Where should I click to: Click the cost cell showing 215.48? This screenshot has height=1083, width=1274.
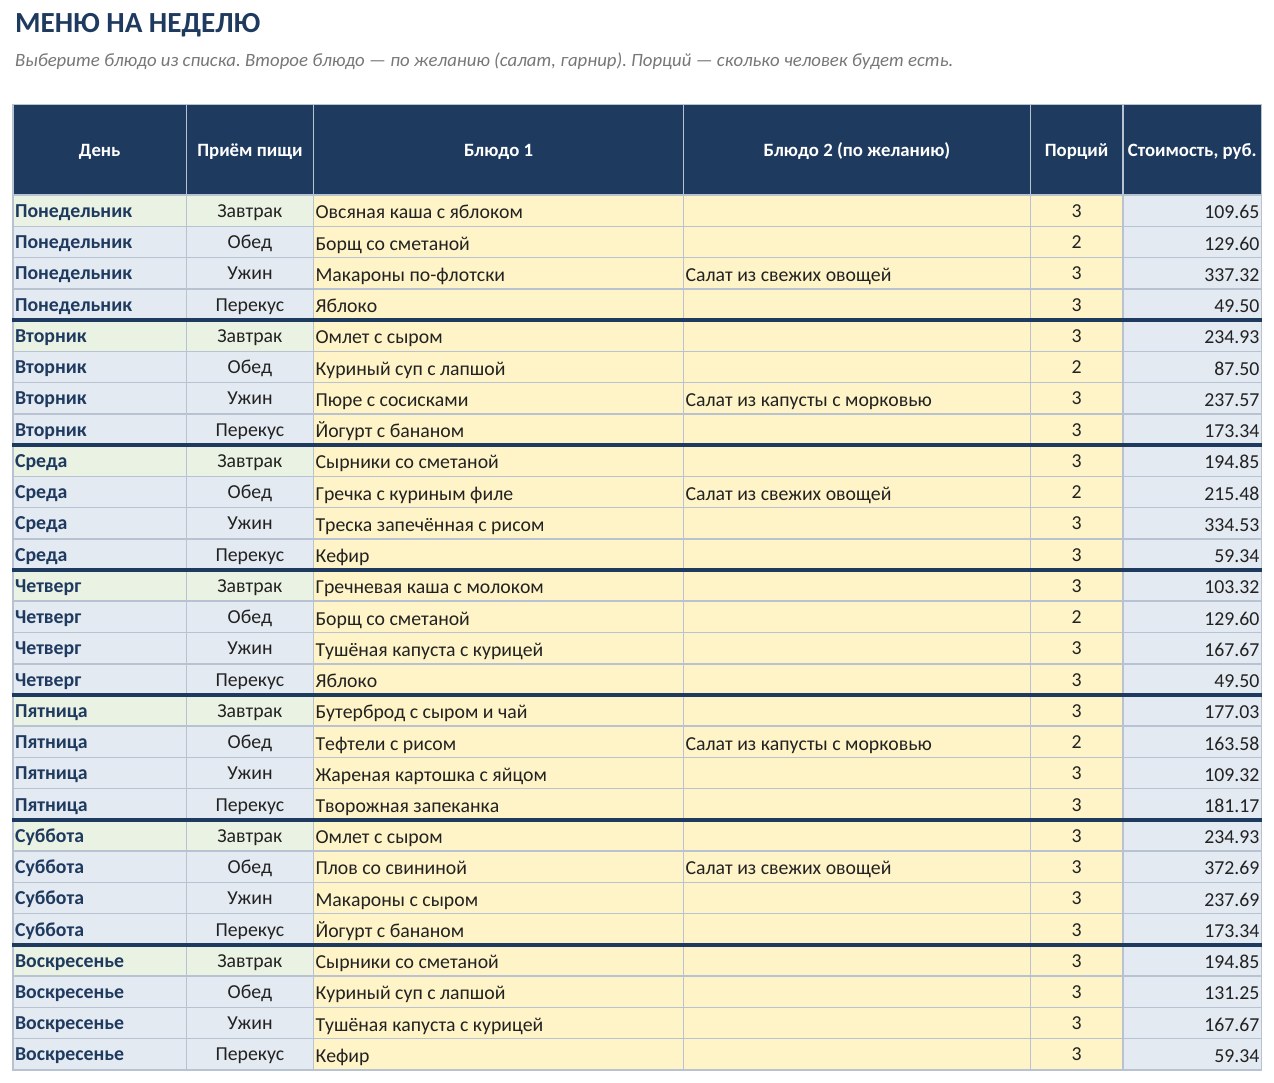tap(1192, 493)
